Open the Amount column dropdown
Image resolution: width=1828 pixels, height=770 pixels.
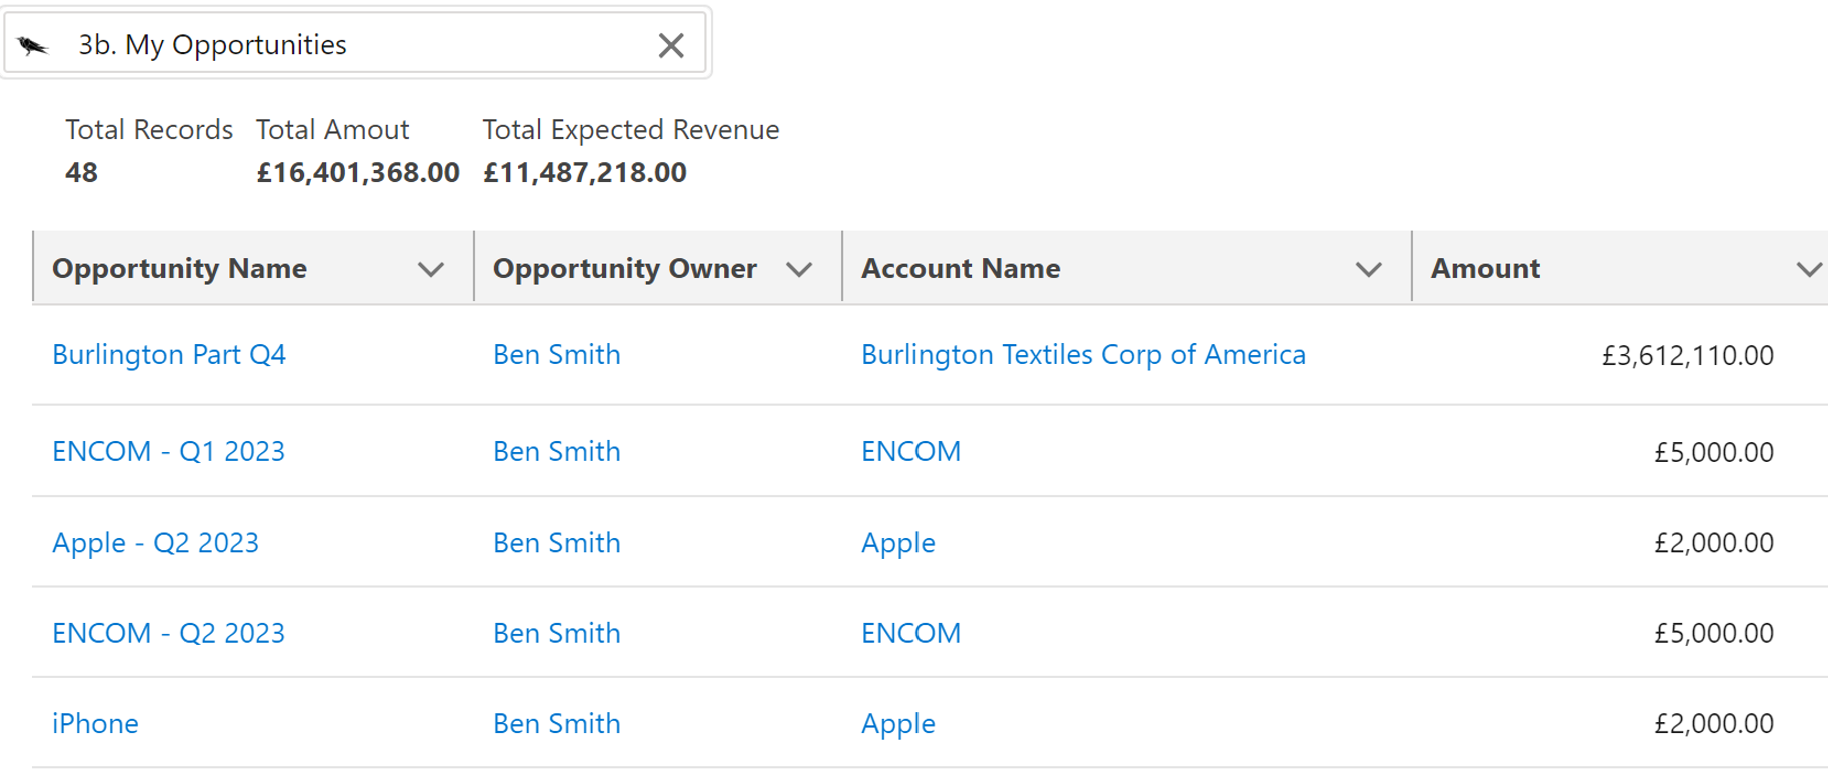[1809, 269]
